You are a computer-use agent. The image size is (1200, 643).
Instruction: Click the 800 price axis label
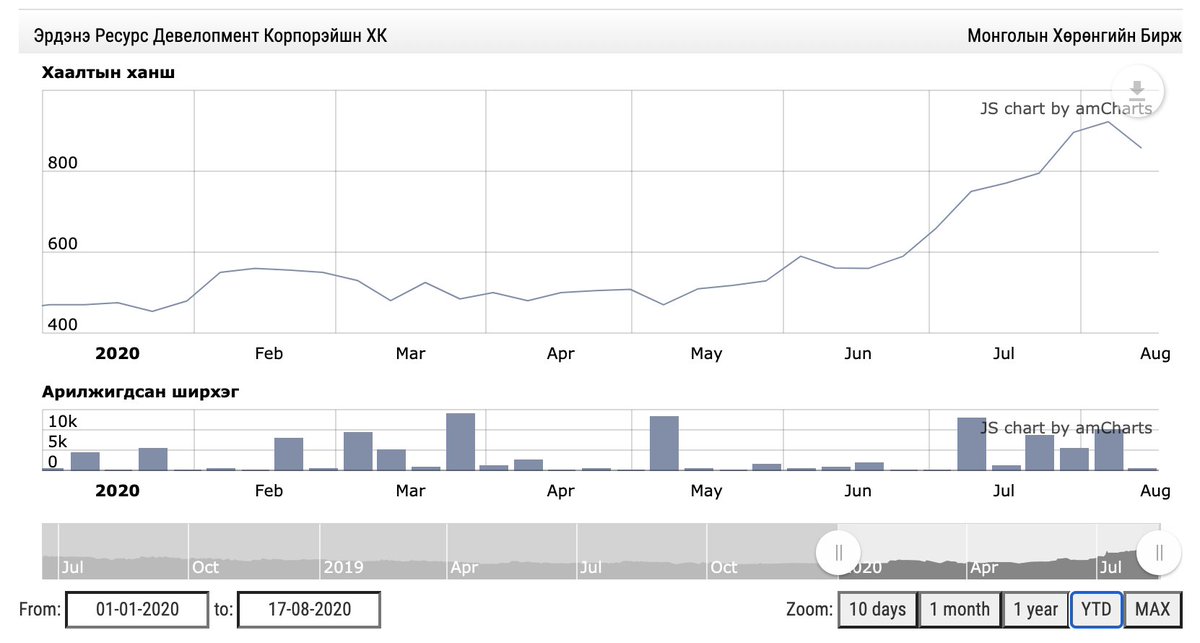click(61, 164)
